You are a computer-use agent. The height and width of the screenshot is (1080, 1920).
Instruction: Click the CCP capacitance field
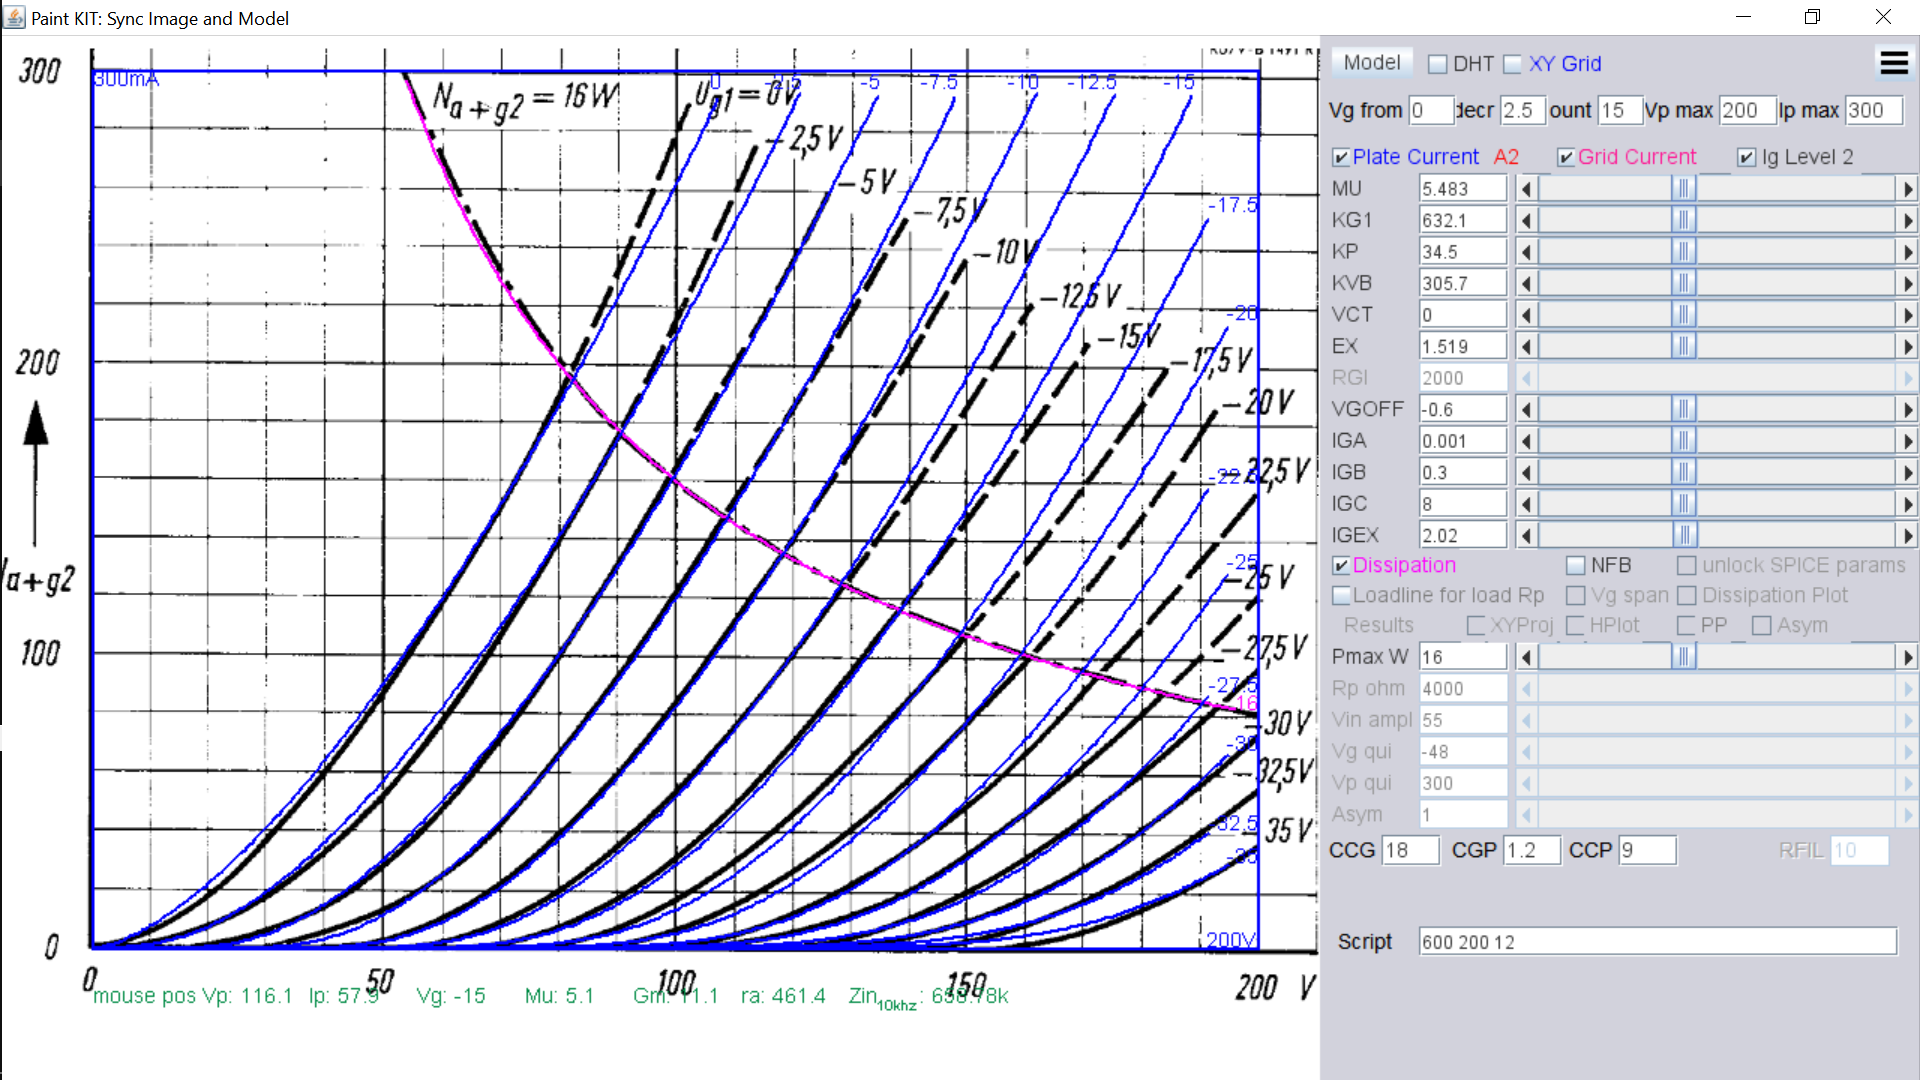click(x=1647, y=850)
